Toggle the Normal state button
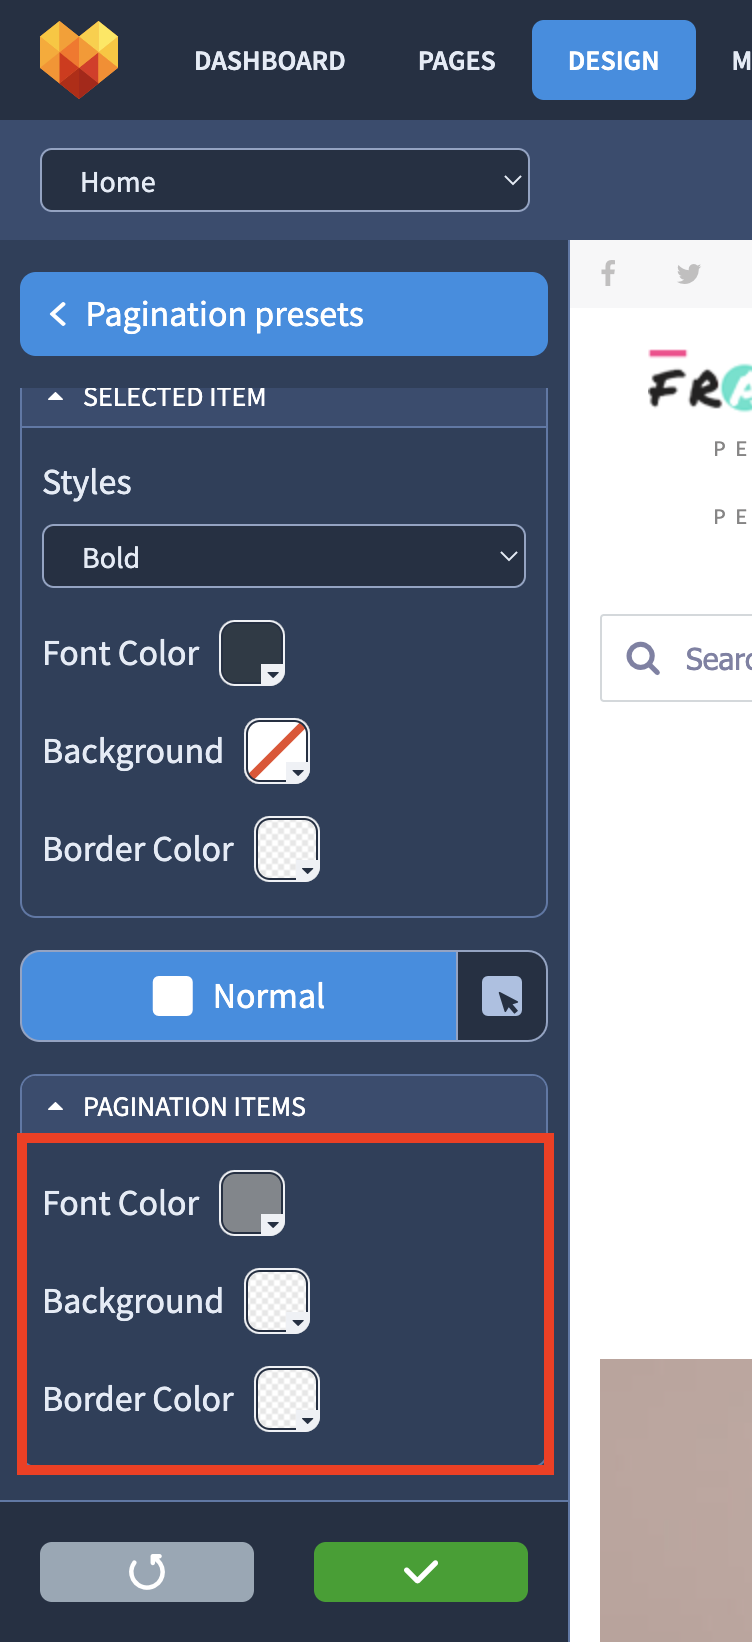 [x=239, y=996]
